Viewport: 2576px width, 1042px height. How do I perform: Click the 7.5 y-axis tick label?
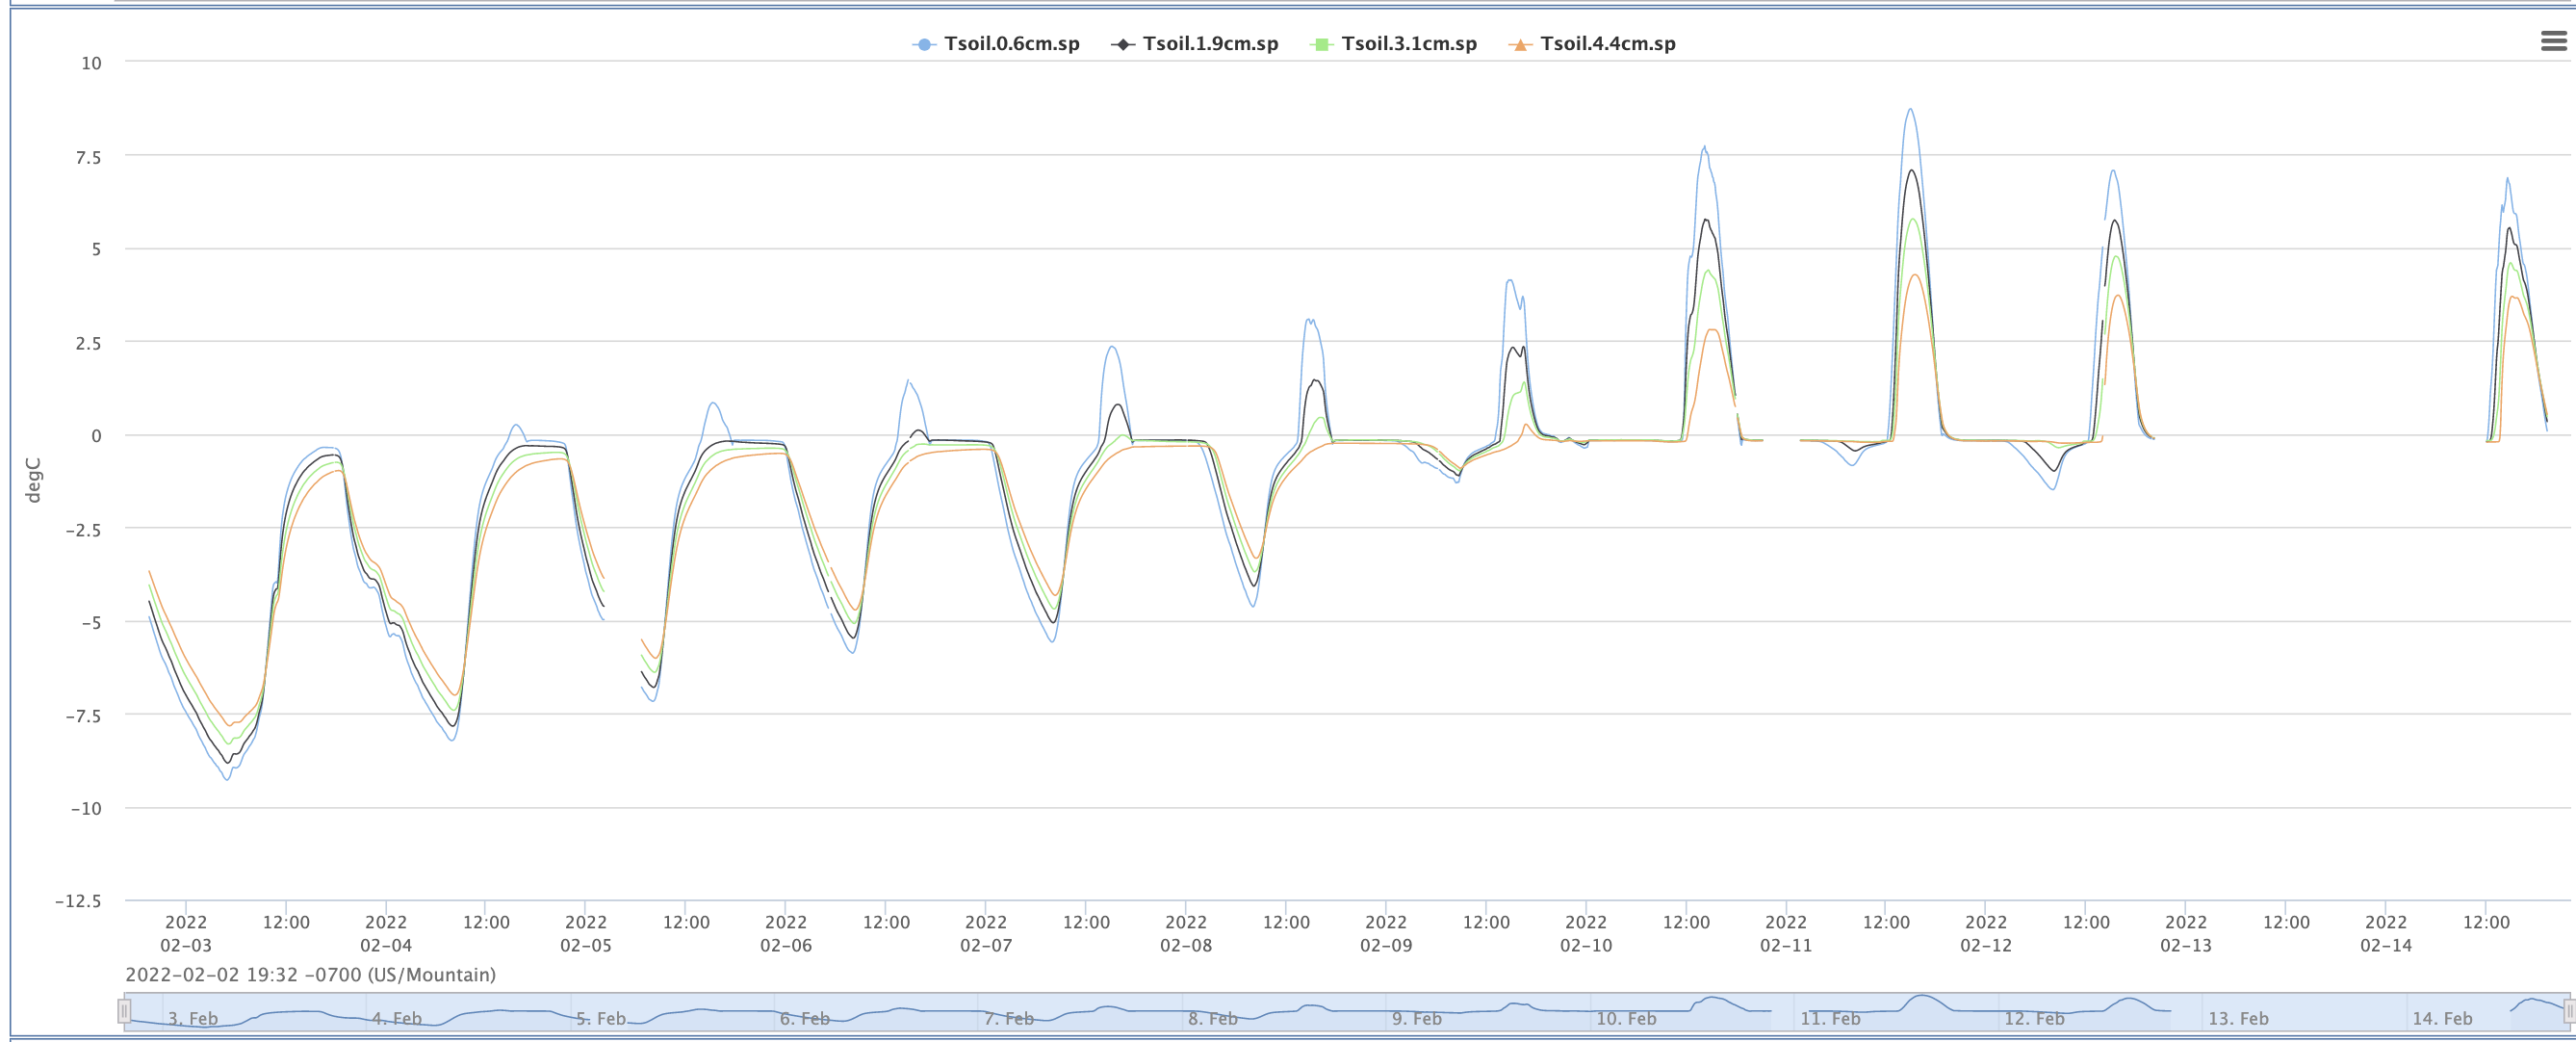pyautogui.click(x=88, y=157)
